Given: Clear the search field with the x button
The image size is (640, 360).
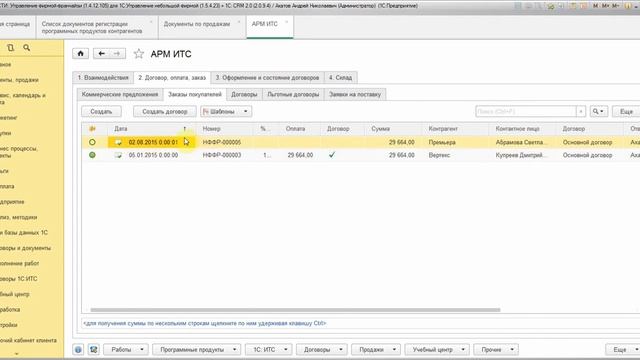Looking at the screenshot, I should point(581,111).
